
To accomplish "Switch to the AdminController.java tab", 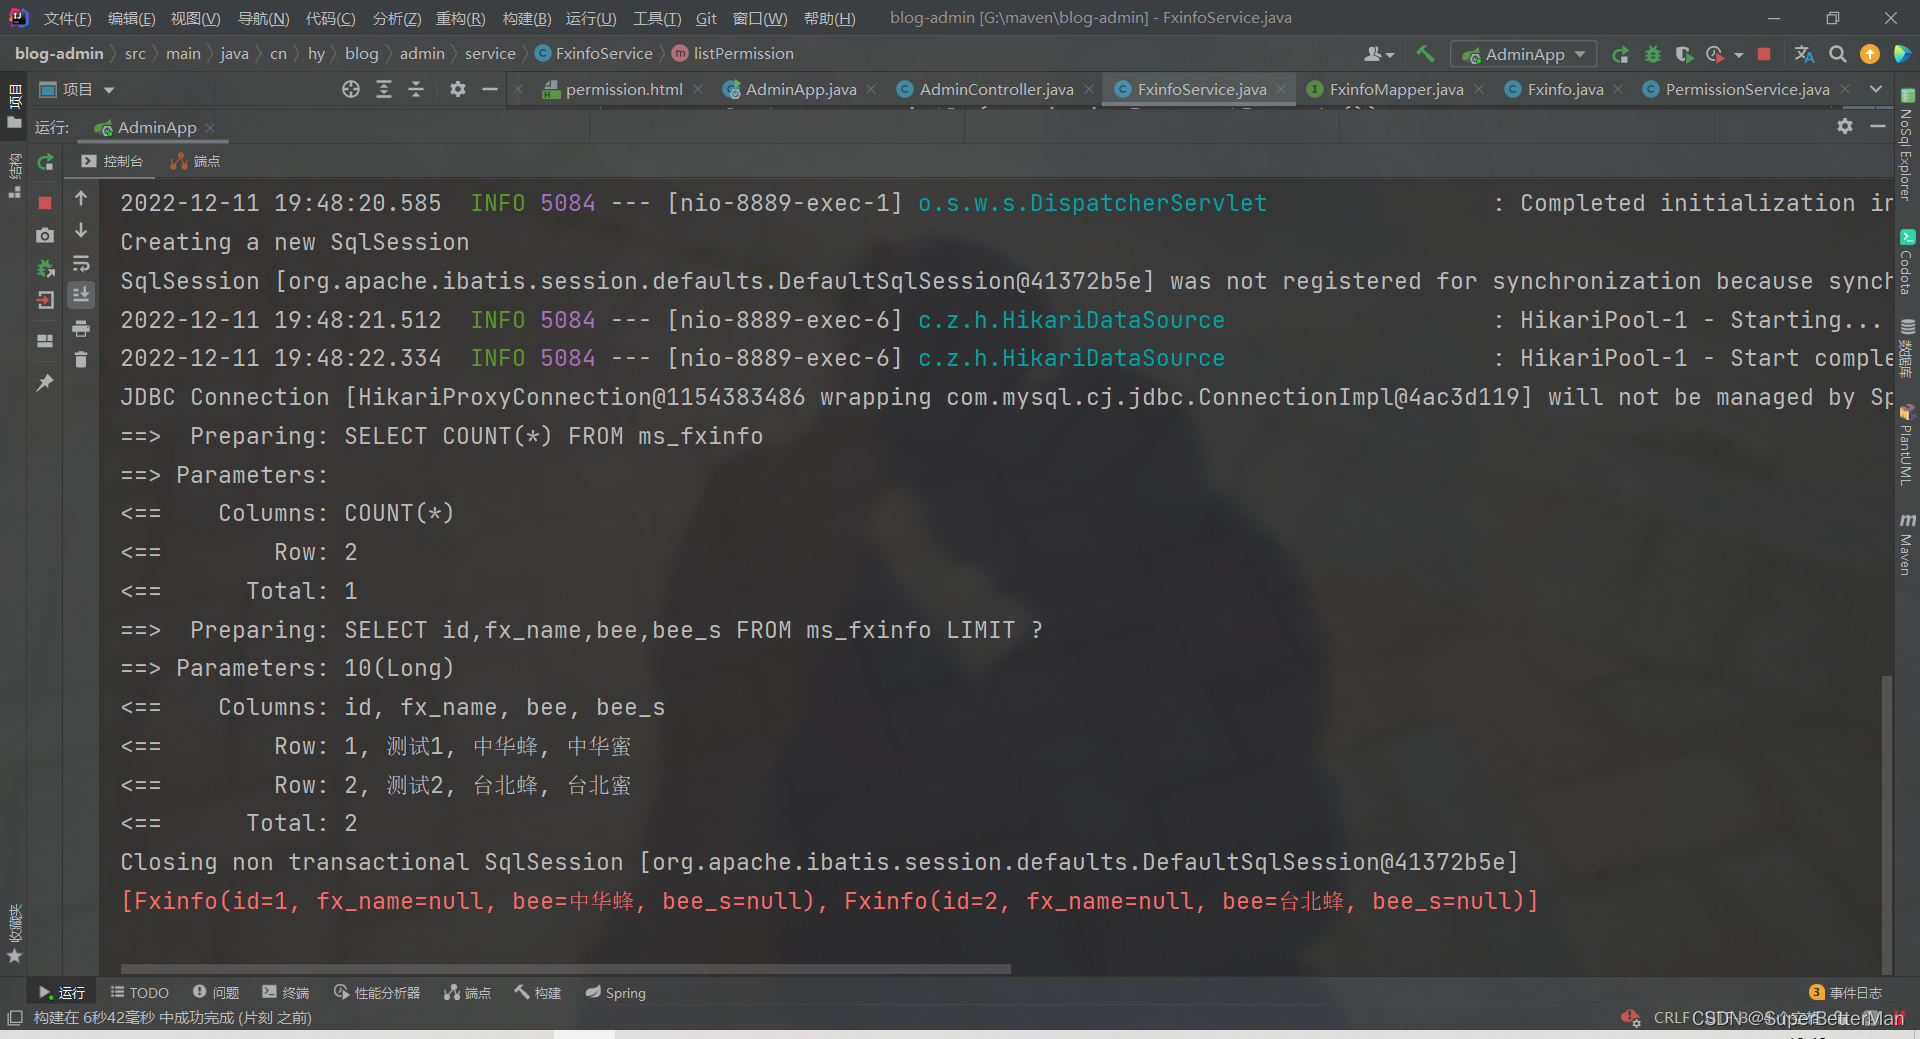I will point(996,90).
